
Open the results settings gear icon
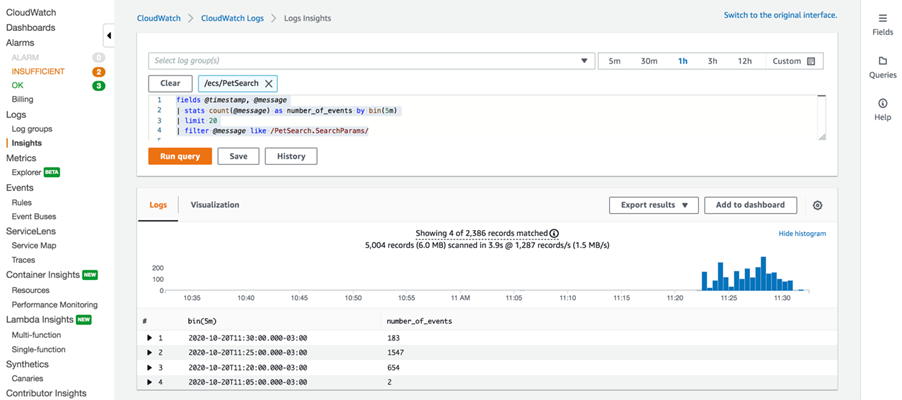pos(817,205)
